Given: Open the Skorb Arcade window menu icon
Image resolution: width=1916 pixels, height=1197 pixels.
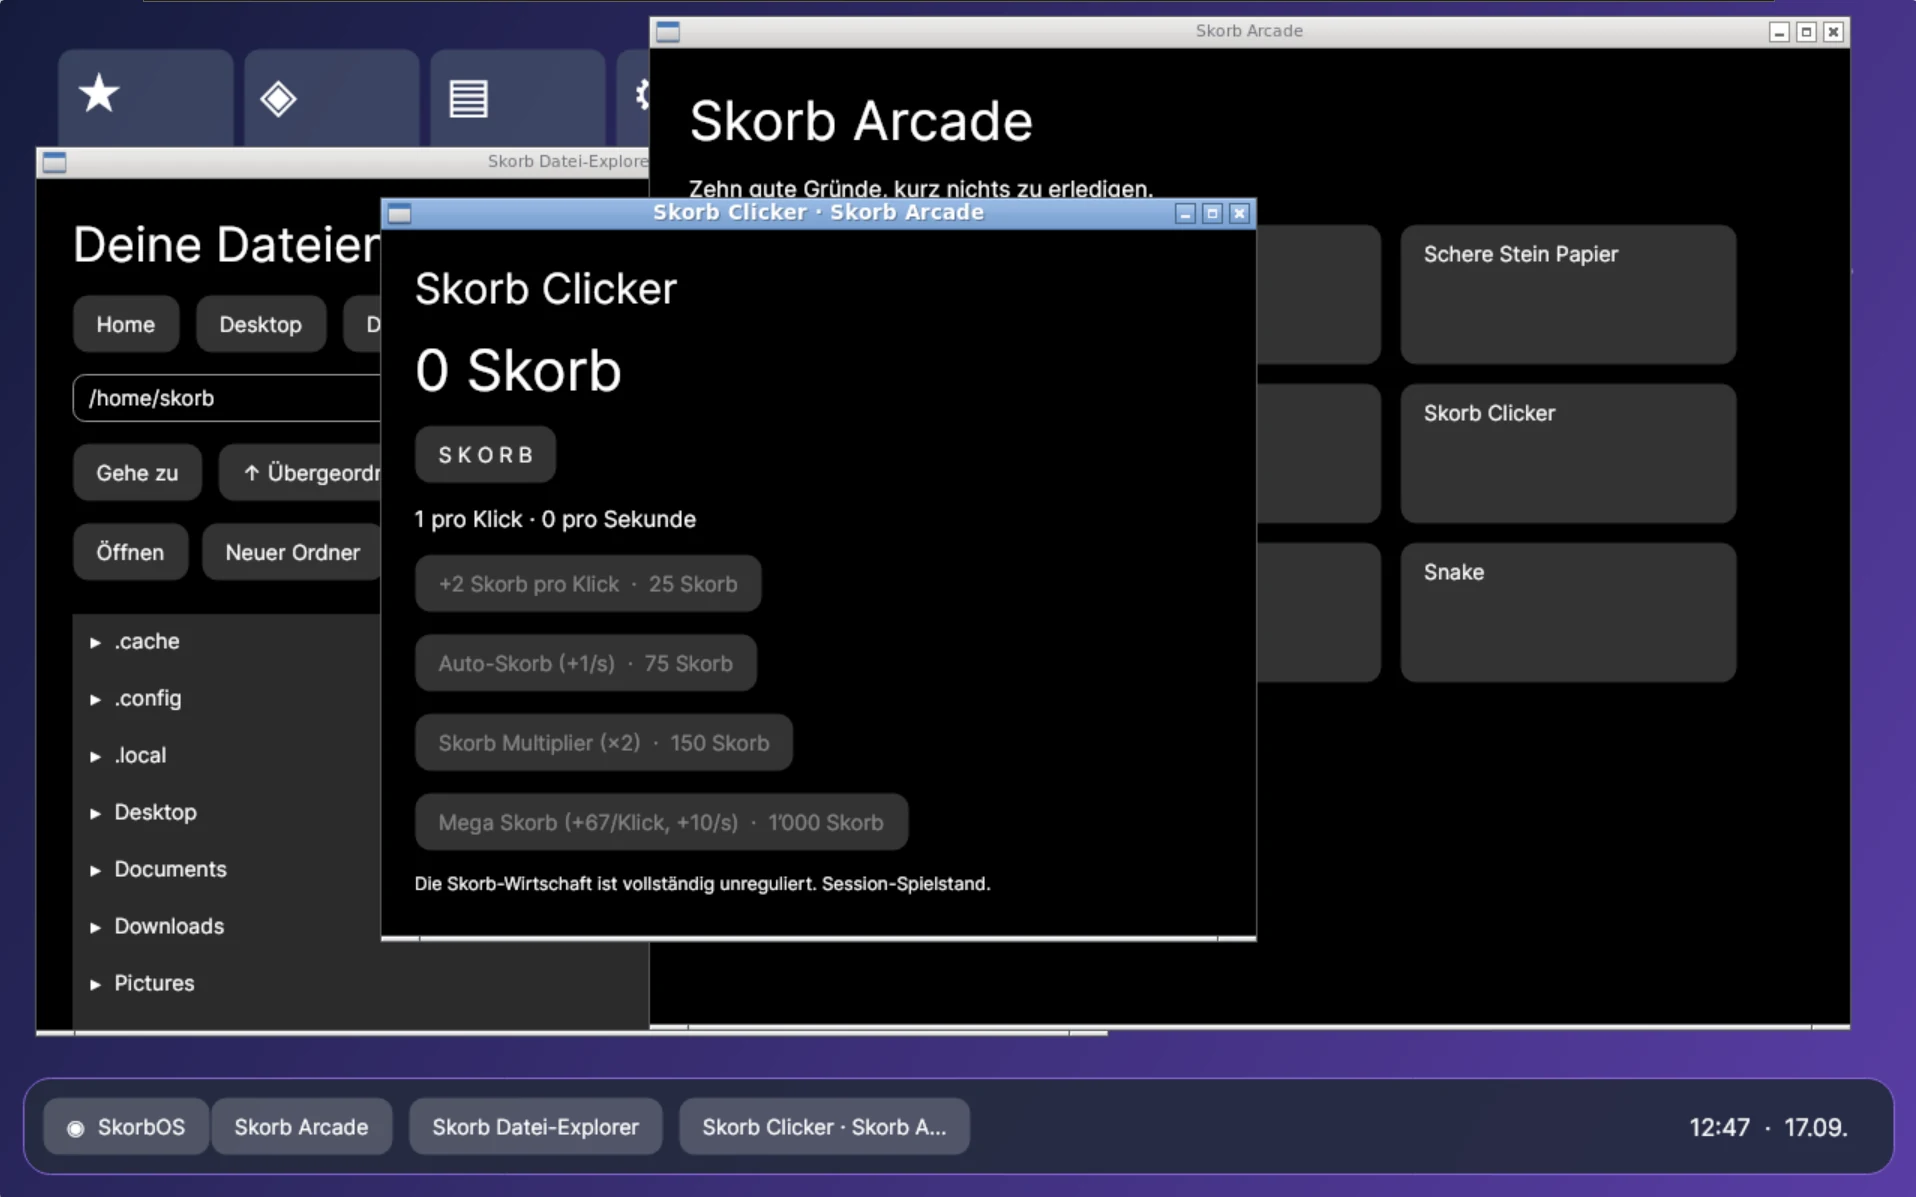Looking at the screenshot, I should pos(668,32).
